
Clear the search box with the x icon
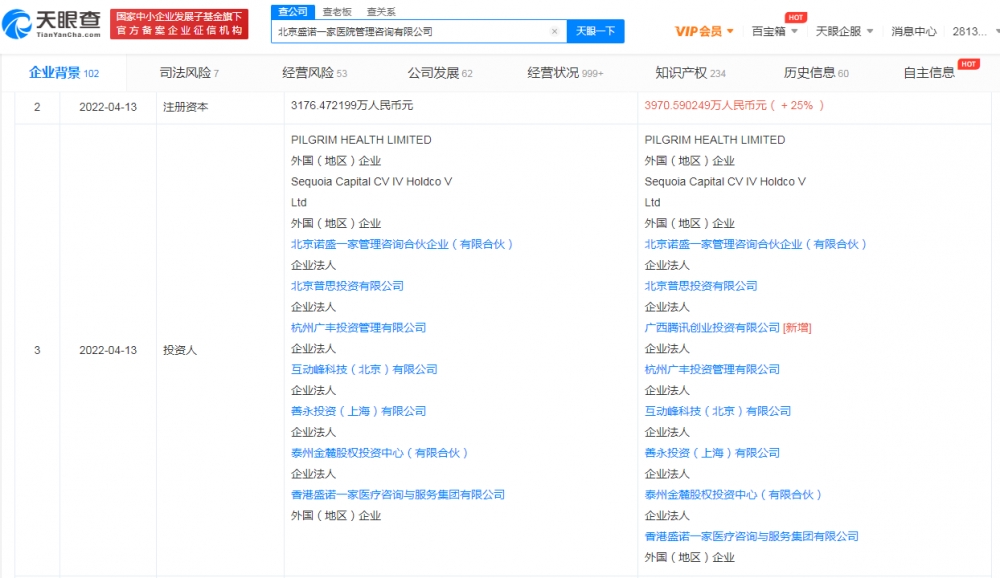554,31
